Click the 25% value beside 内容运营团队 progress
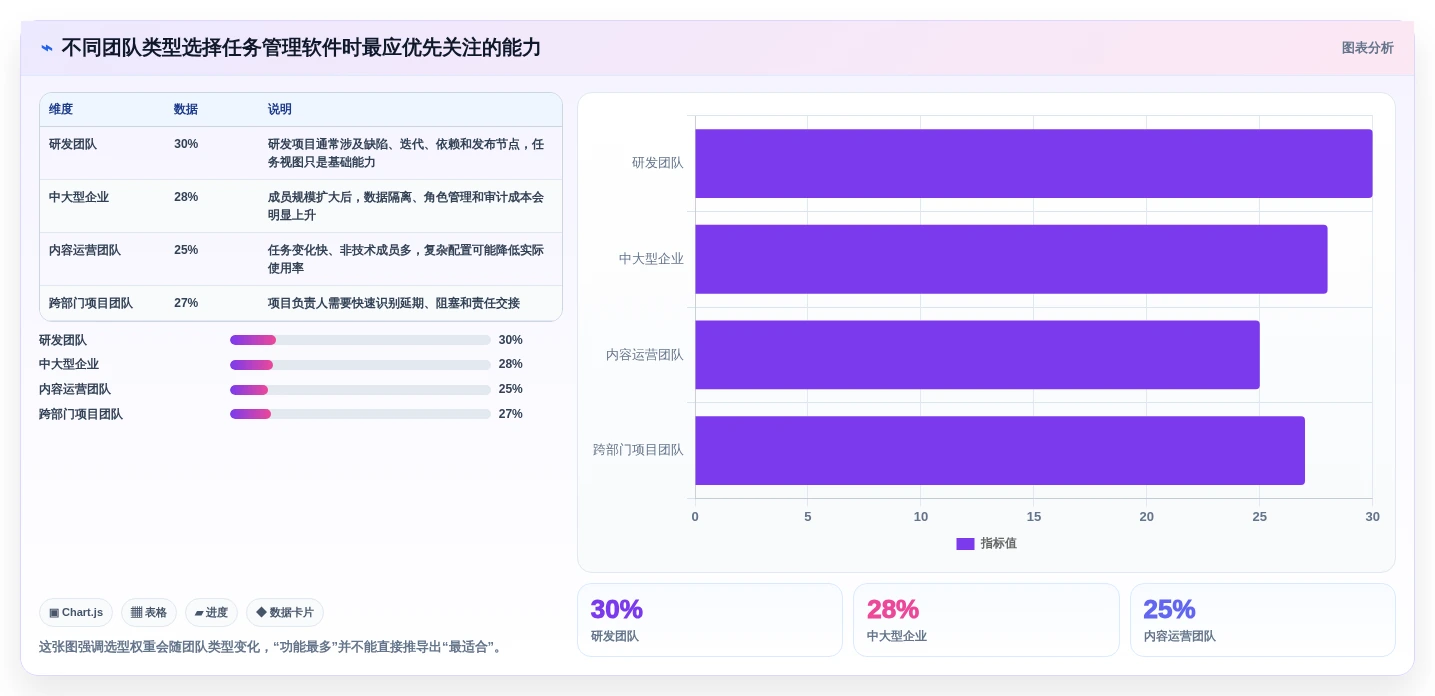Screen dimensions: 1435x696 coord(511,390)
